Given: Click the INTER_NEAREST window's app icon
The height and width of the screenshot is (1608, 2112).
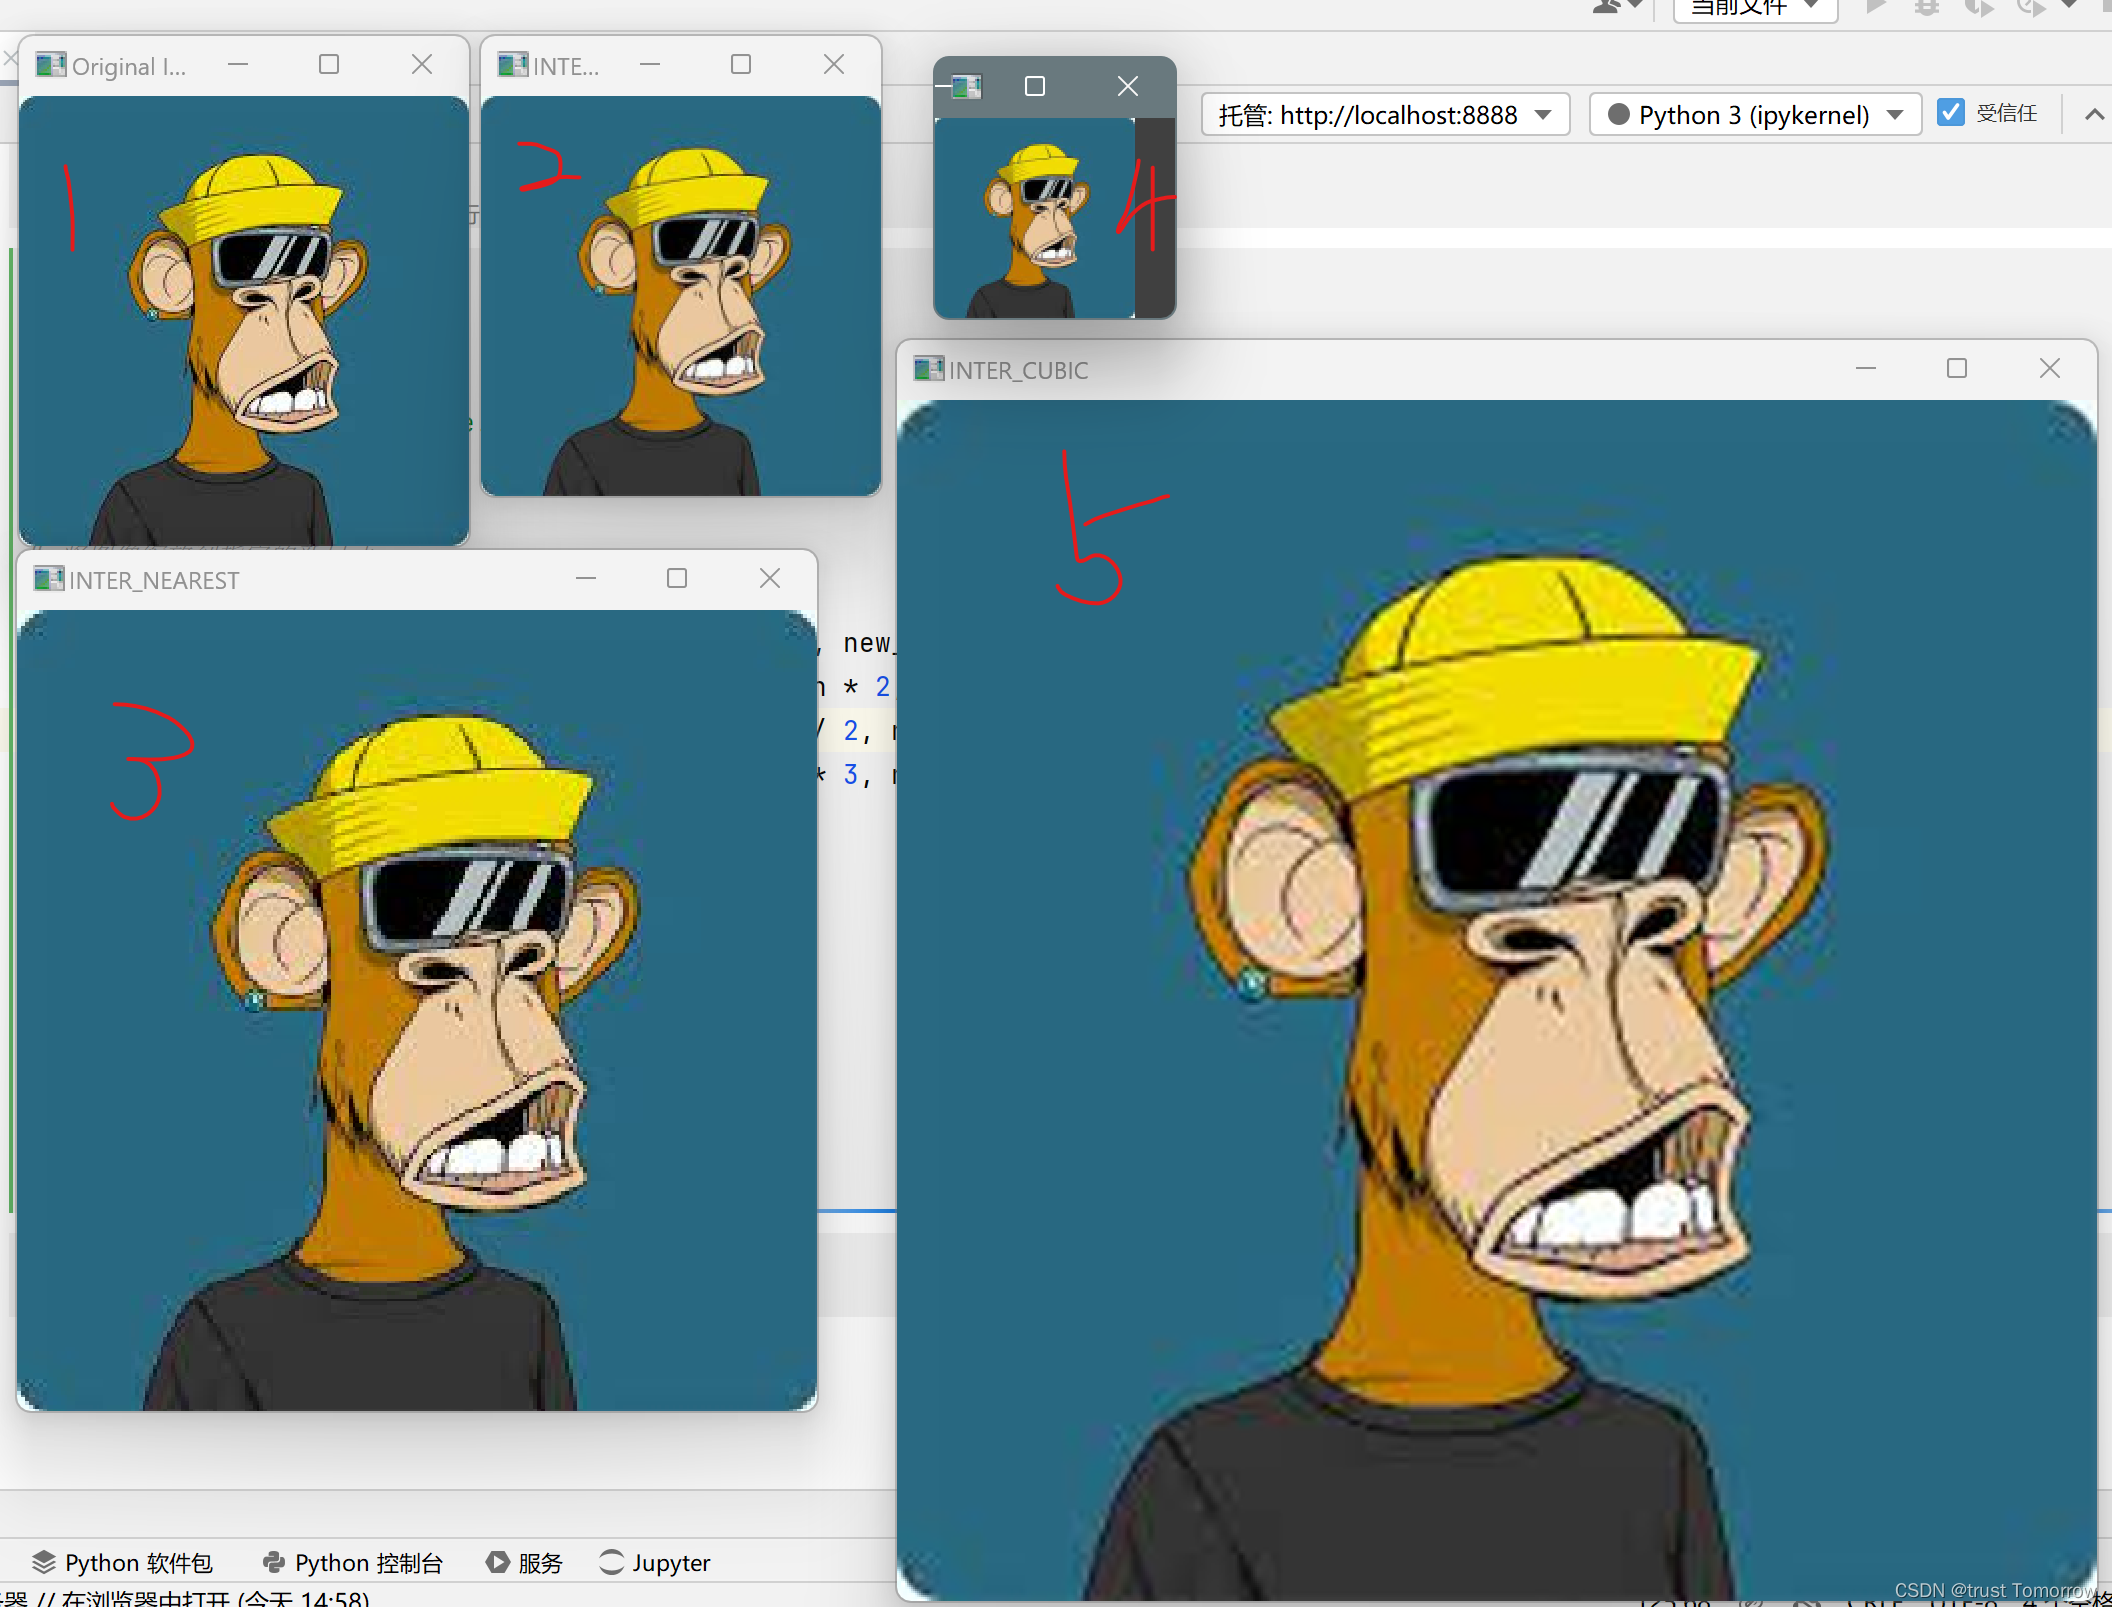Looking at the screenshot, I should tap(48, 579).
